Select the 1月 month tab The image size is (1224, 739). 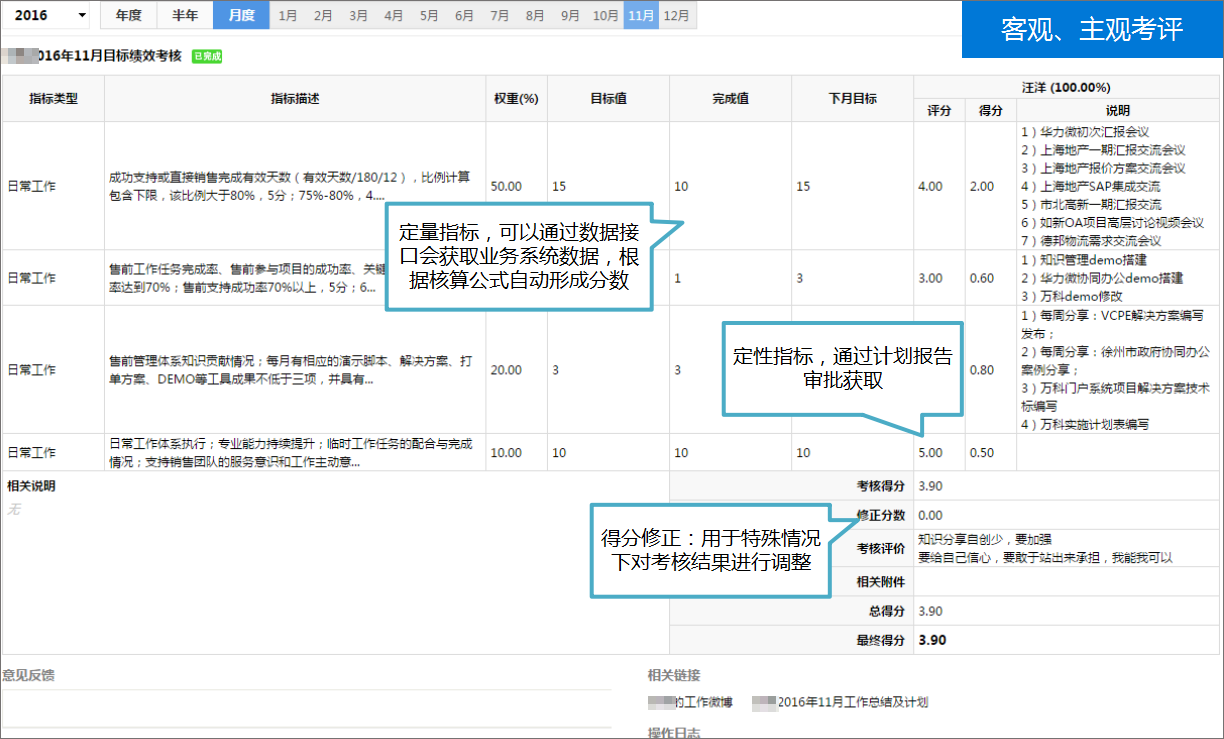tap(288, 15)
